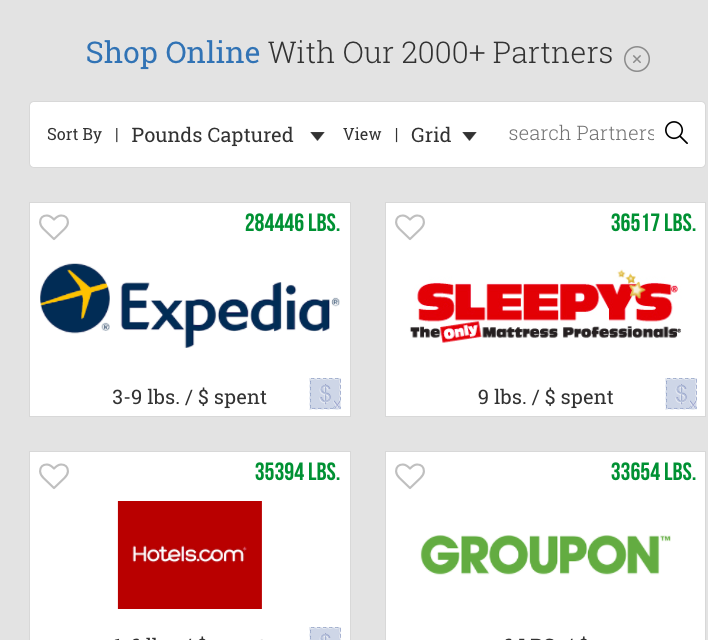Click the 284446 LBS. label on Expedia
Image resolution: width=708 pixels, height=640 pixels.
(293, 223)
